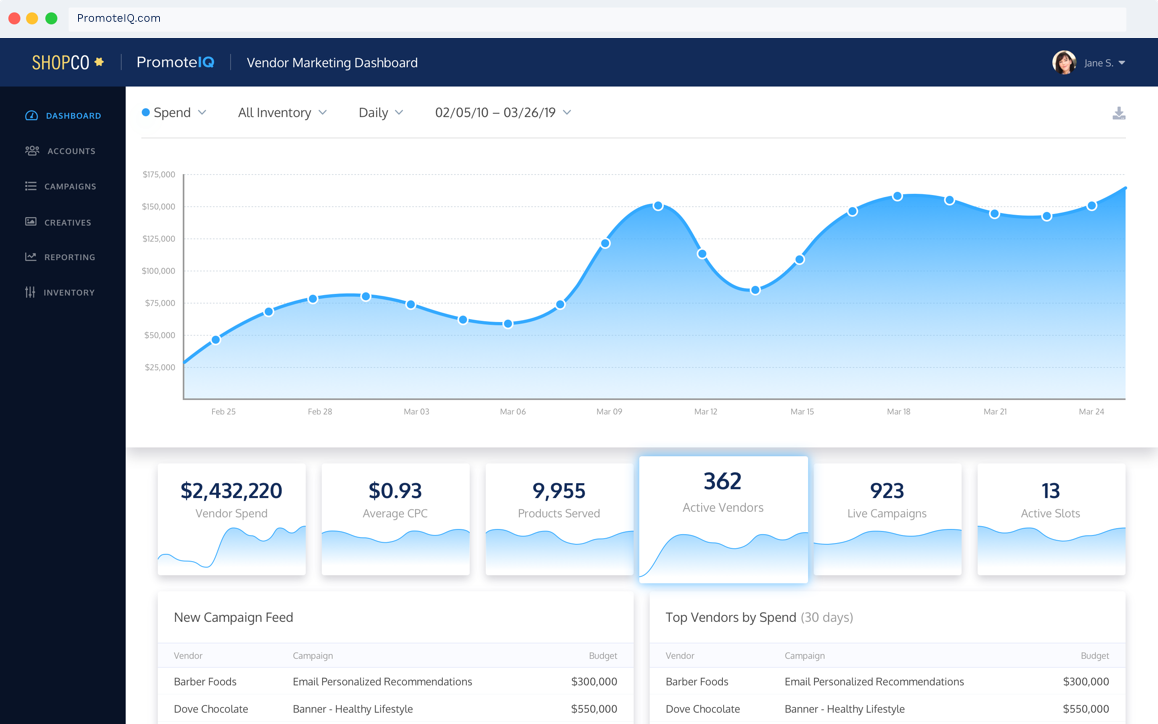The height and width of the screenshot is (724, 1158).
Task: Click the Inventory sliders icon
Action: tap(31, 292)
